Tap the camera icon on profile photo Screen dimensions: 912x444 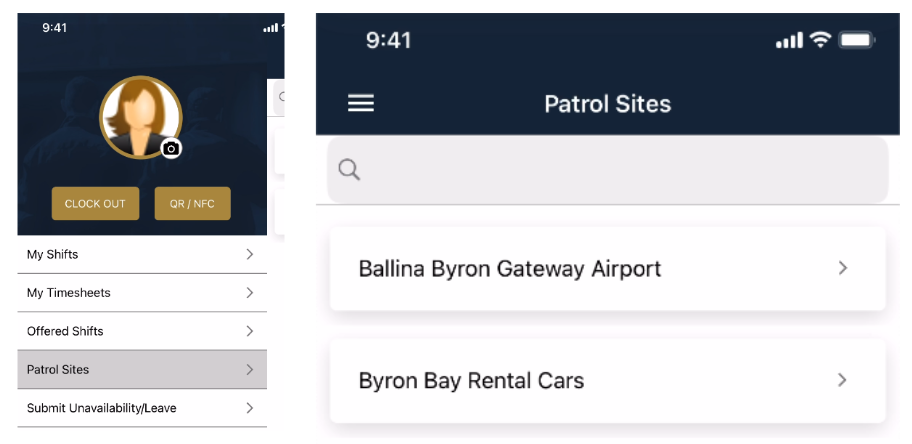[x=171, y=149]
